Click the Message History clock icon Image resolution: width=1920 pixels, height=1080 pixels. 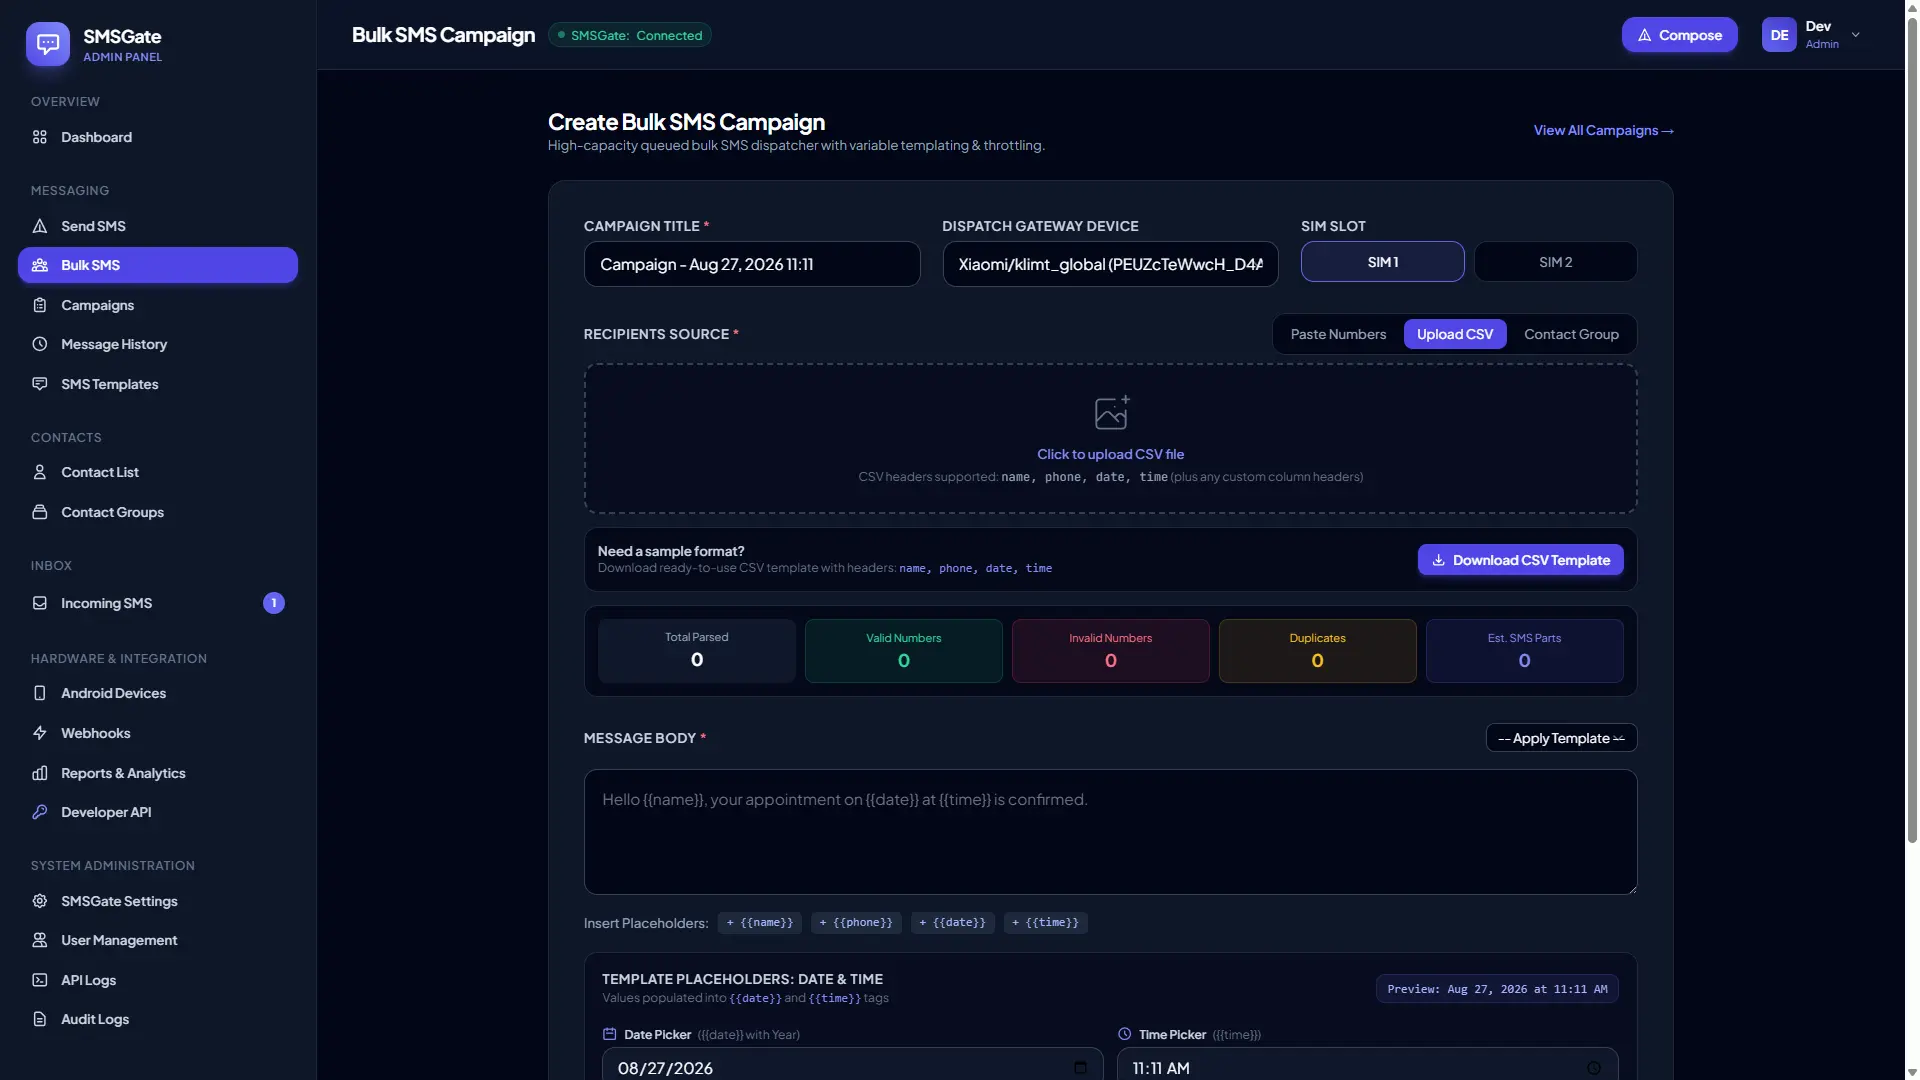tap(40, 344)
